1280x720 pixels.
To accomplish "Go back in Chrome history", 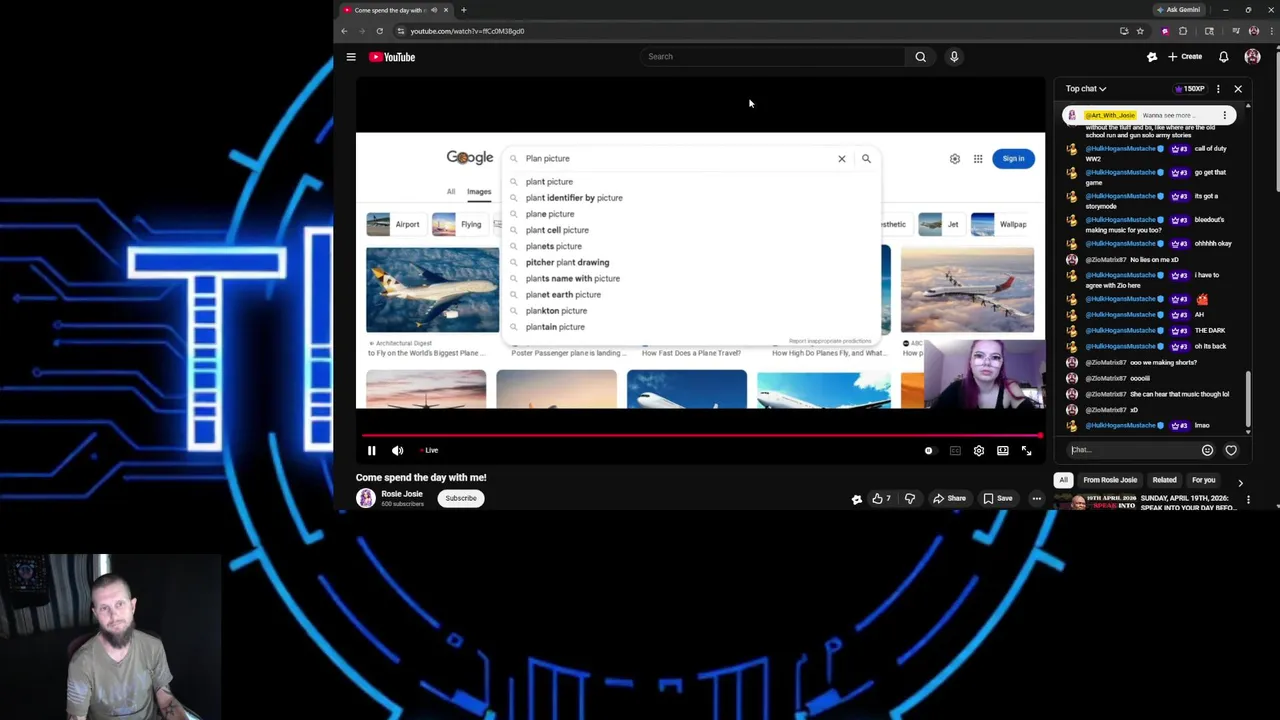I will click(x=344, y=31).
